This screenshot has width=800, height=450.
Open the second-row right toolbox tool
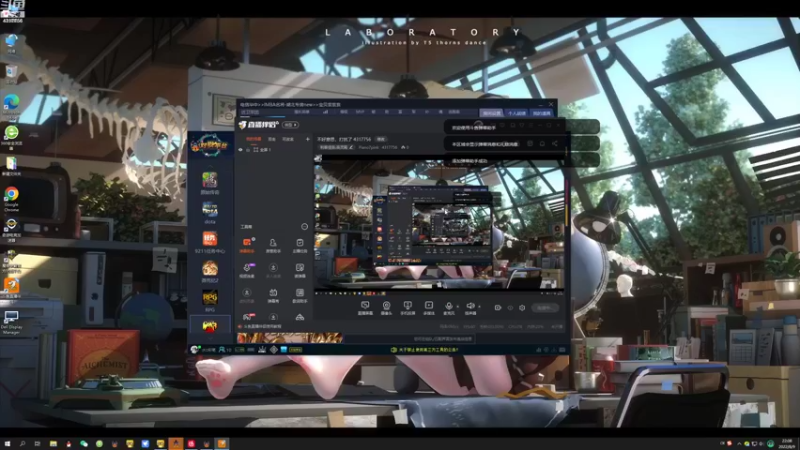tap(299, 270)
